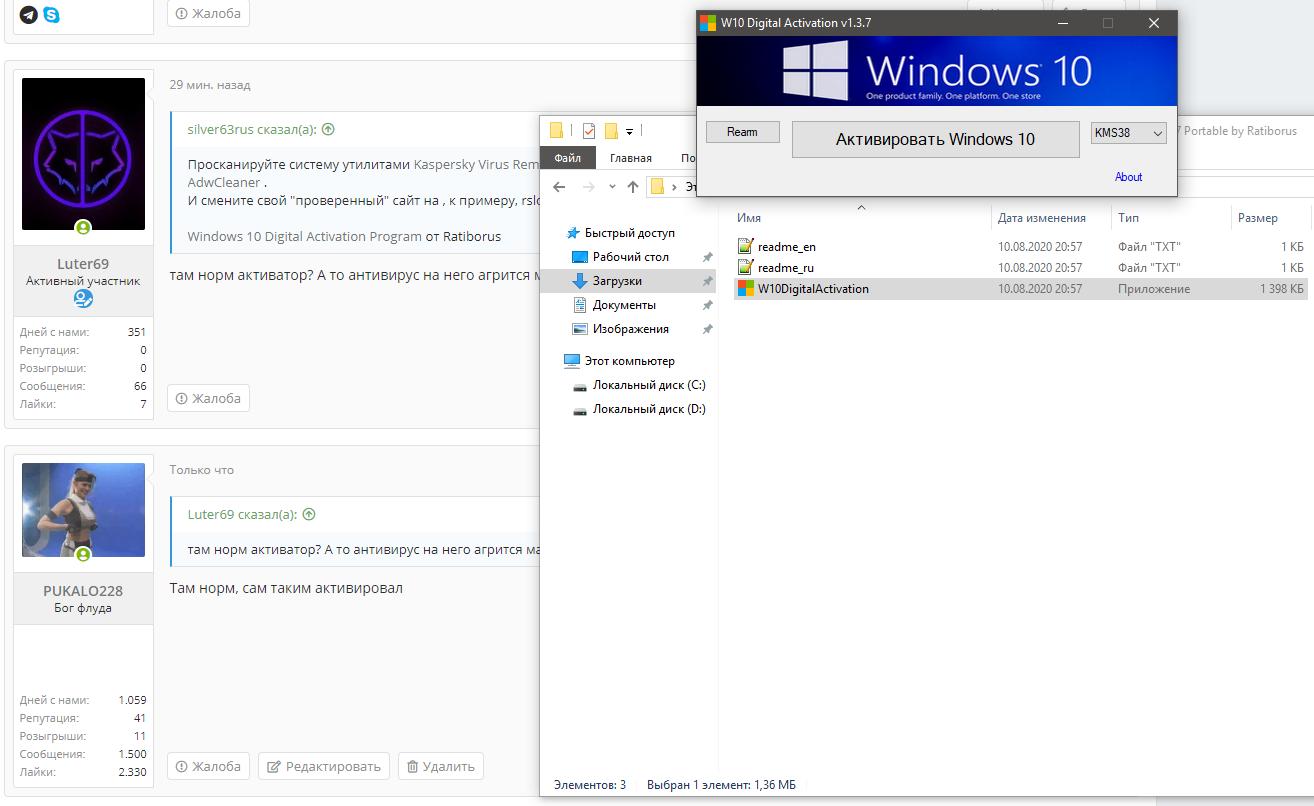
Task: Click the "29 мин. назад" timestamp
Action: coord(210,85)
